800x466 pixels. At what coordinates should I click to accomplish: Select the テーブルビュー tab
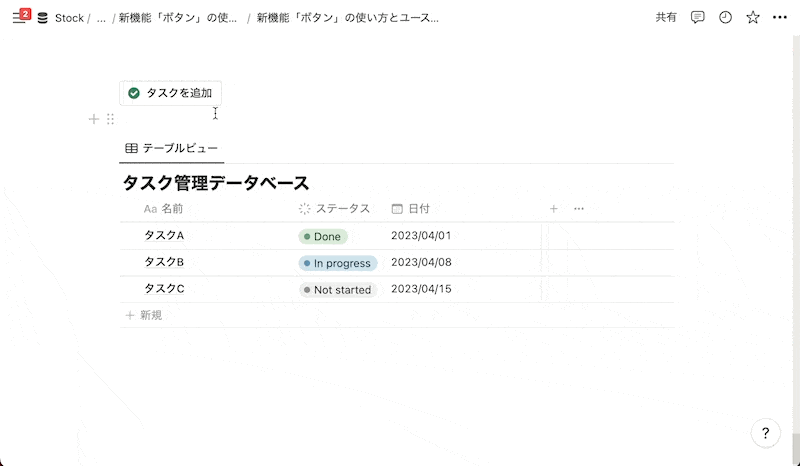(171, 148)
